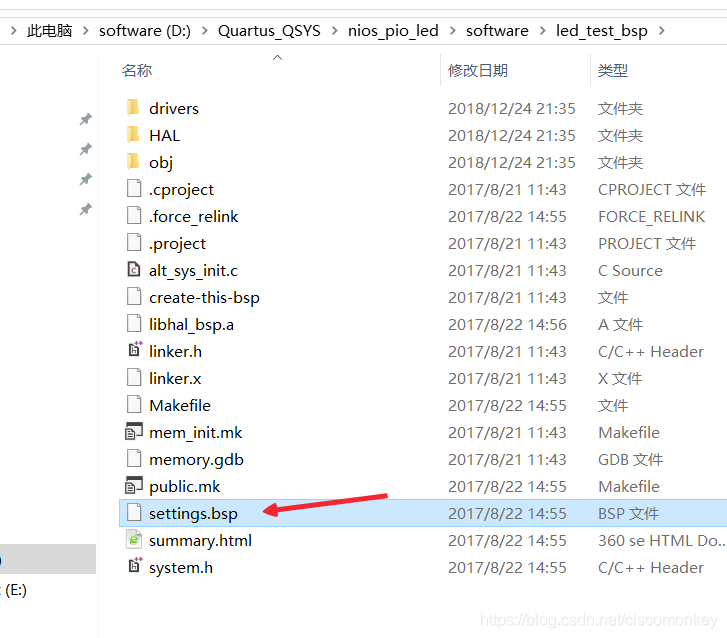
Task: Click the 2017/8/22 14:56 date cell
Action: coord(507,325)
